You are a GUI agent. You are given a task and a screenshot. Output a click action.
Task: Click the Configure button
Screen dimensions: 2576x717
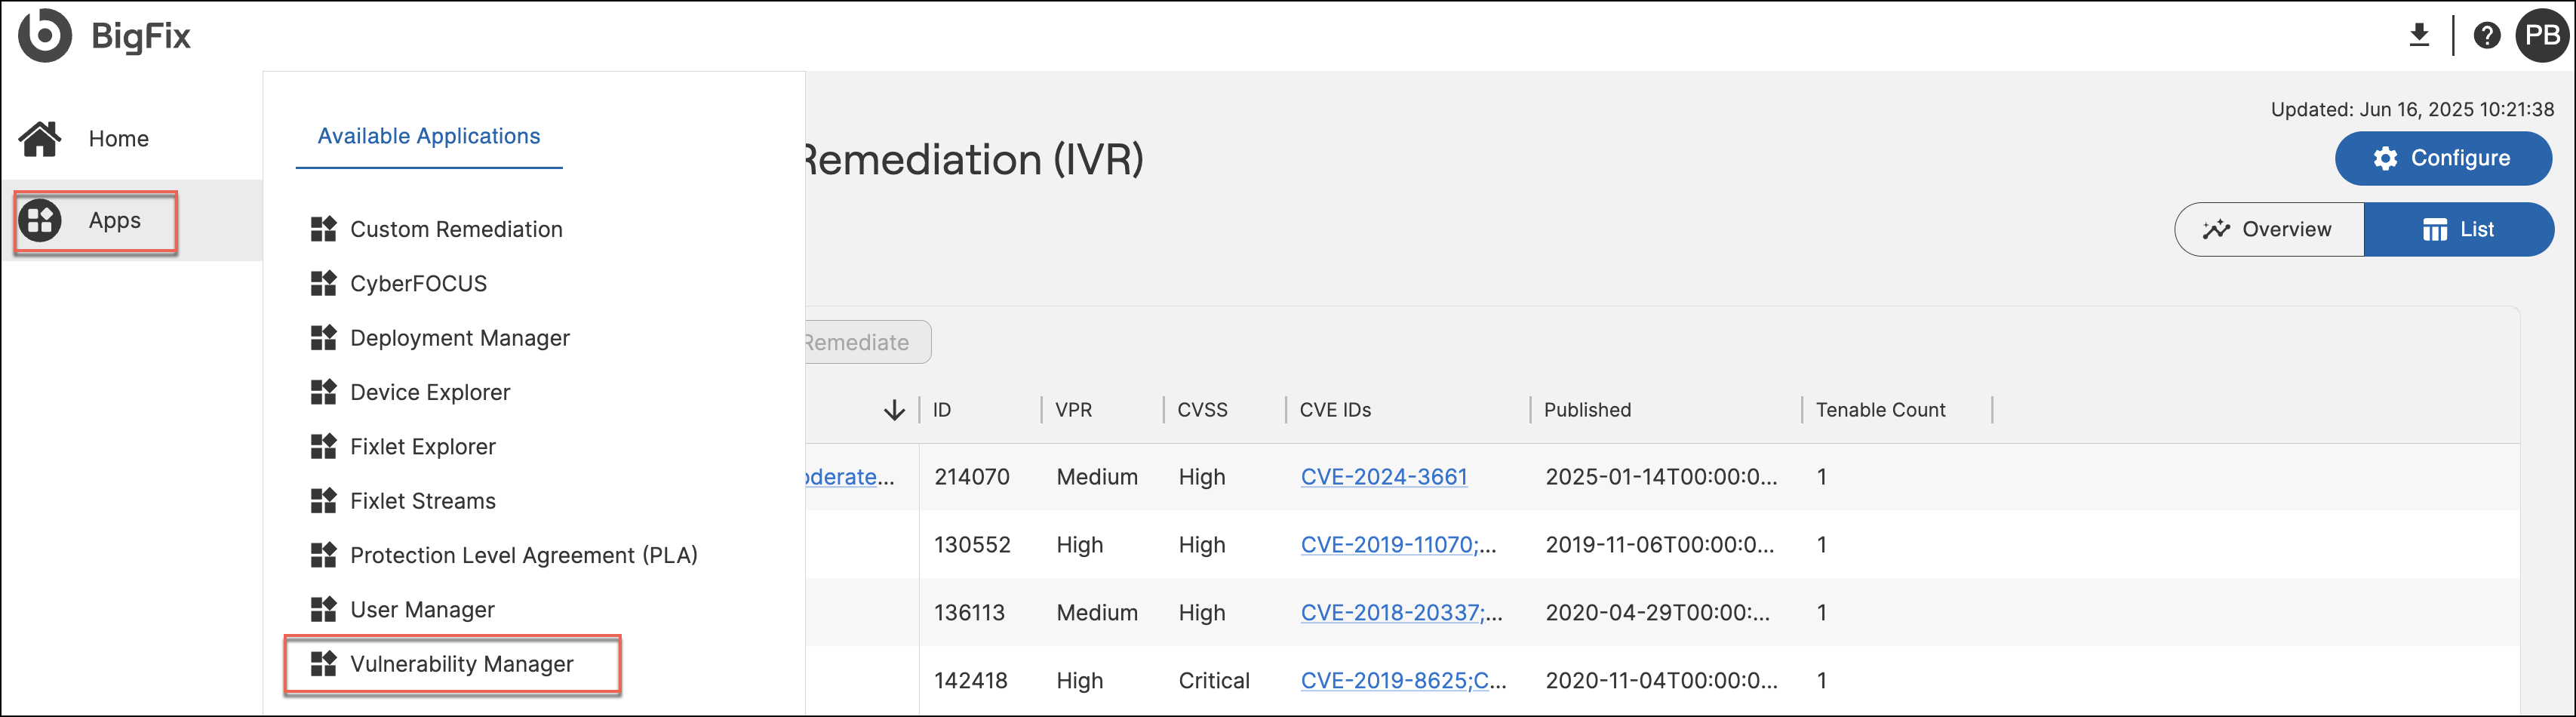click(2442, 158)
